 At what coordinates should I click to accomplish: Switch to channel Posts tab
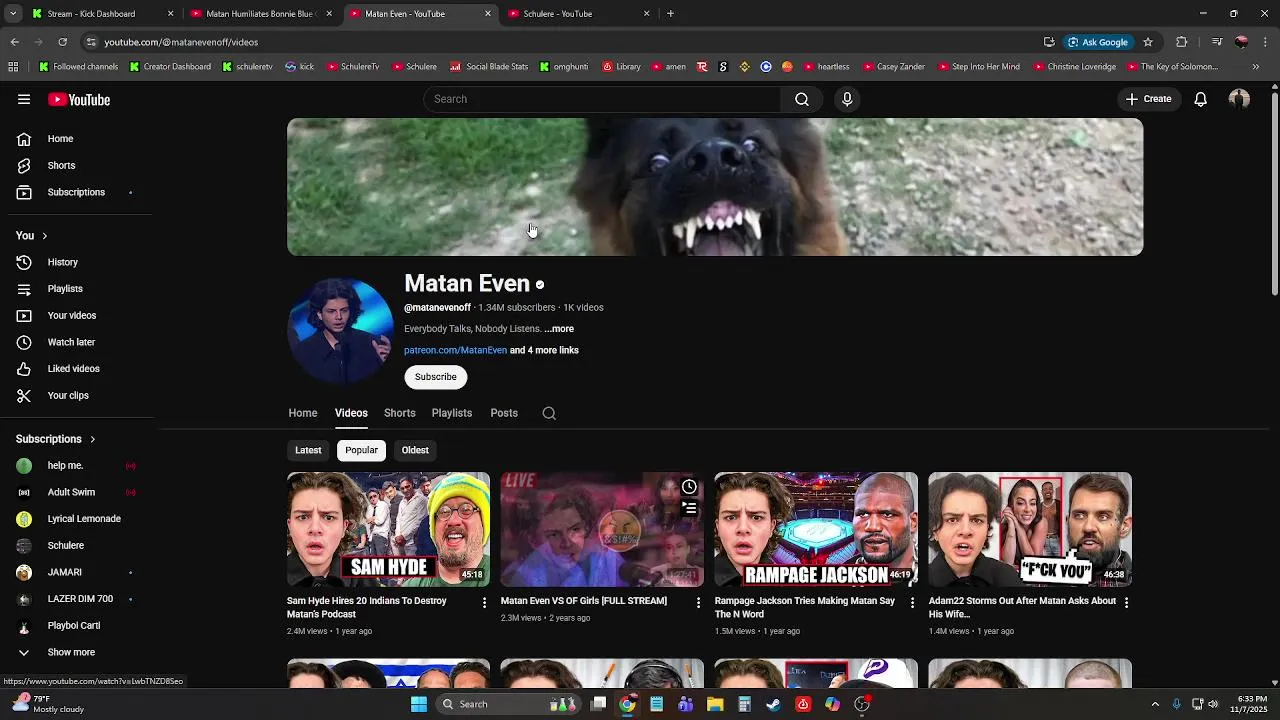tap(504, 413)
